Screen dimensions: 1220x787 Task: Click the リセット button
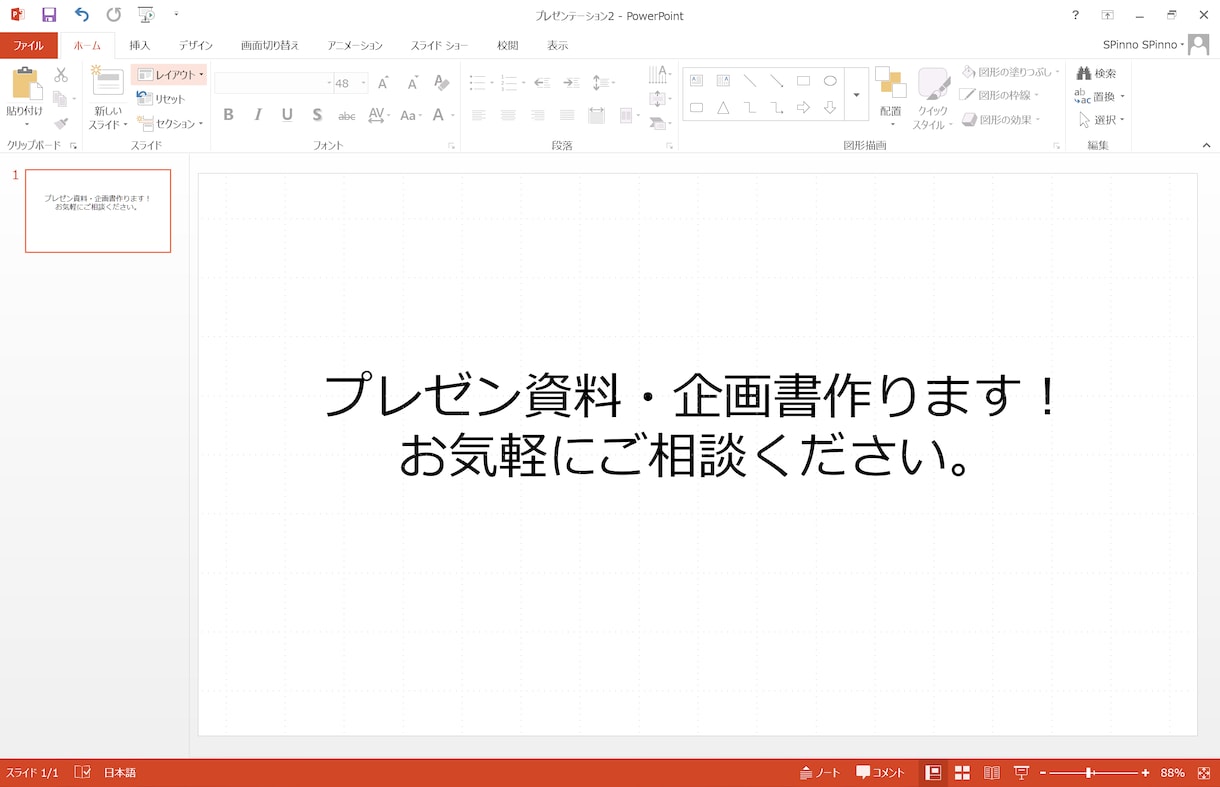[161, 99]
